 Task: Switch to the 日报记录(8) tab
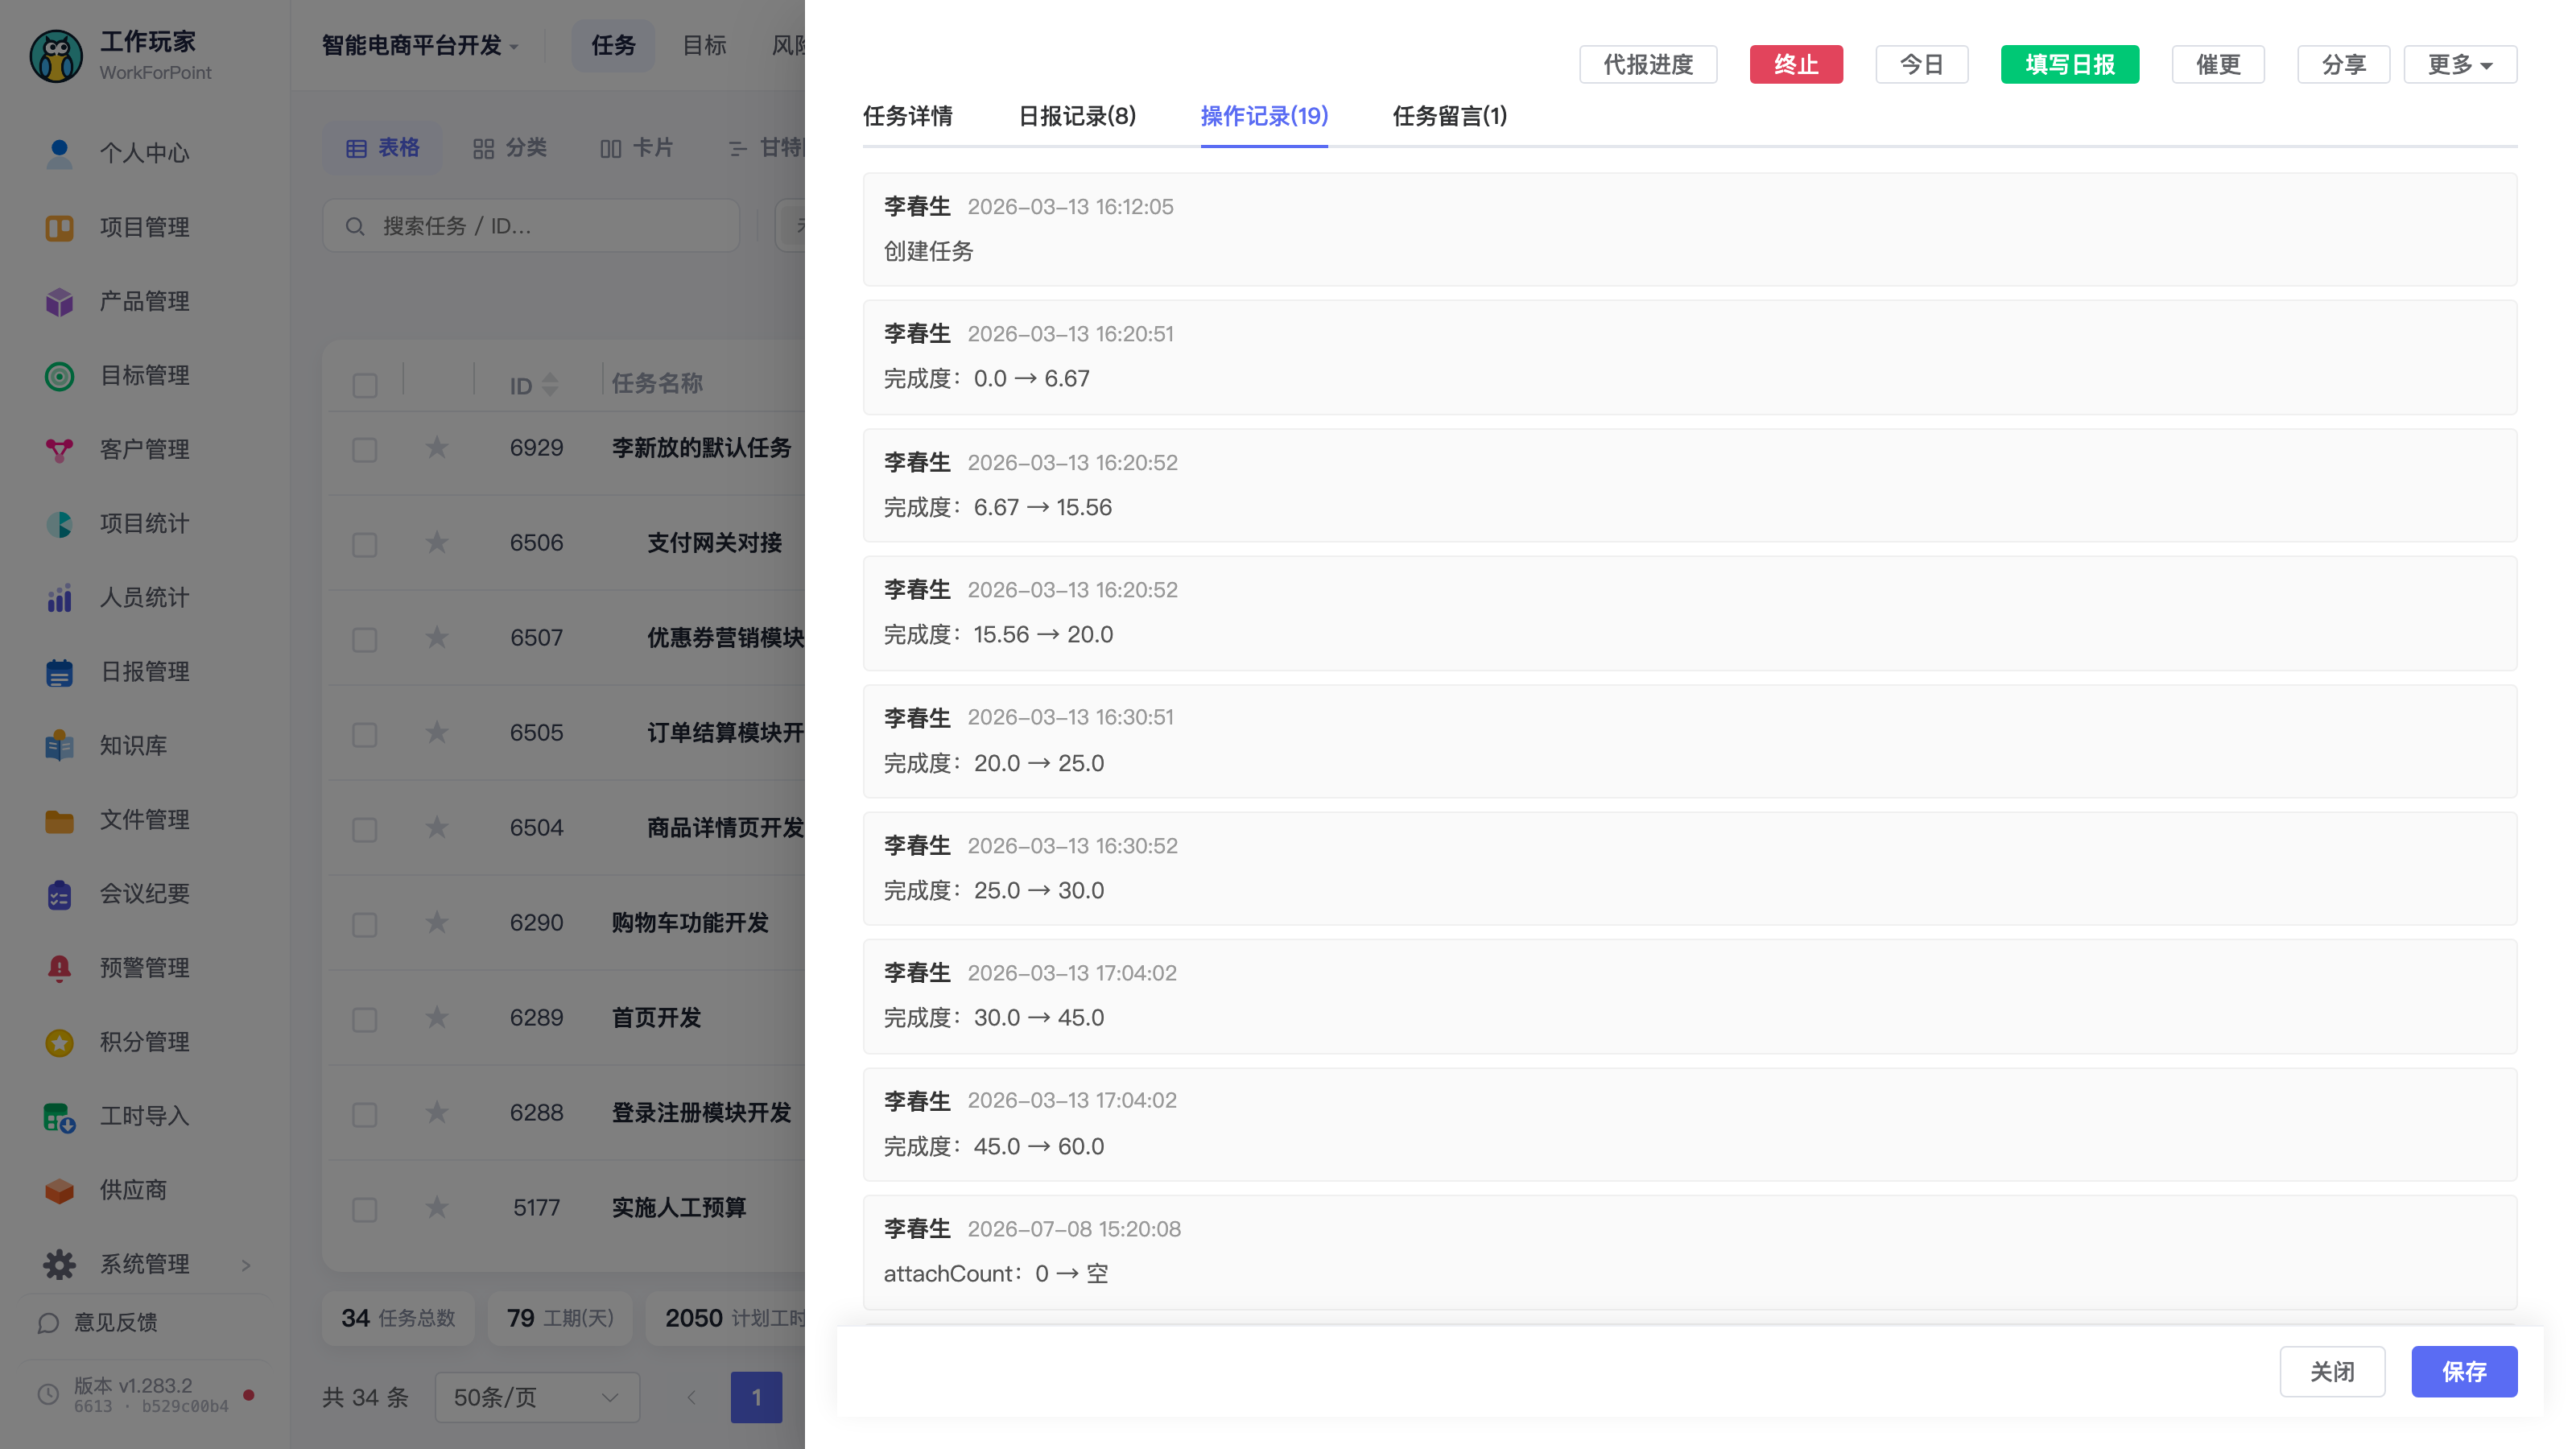pyautogui.click(x=1076, y=116)
